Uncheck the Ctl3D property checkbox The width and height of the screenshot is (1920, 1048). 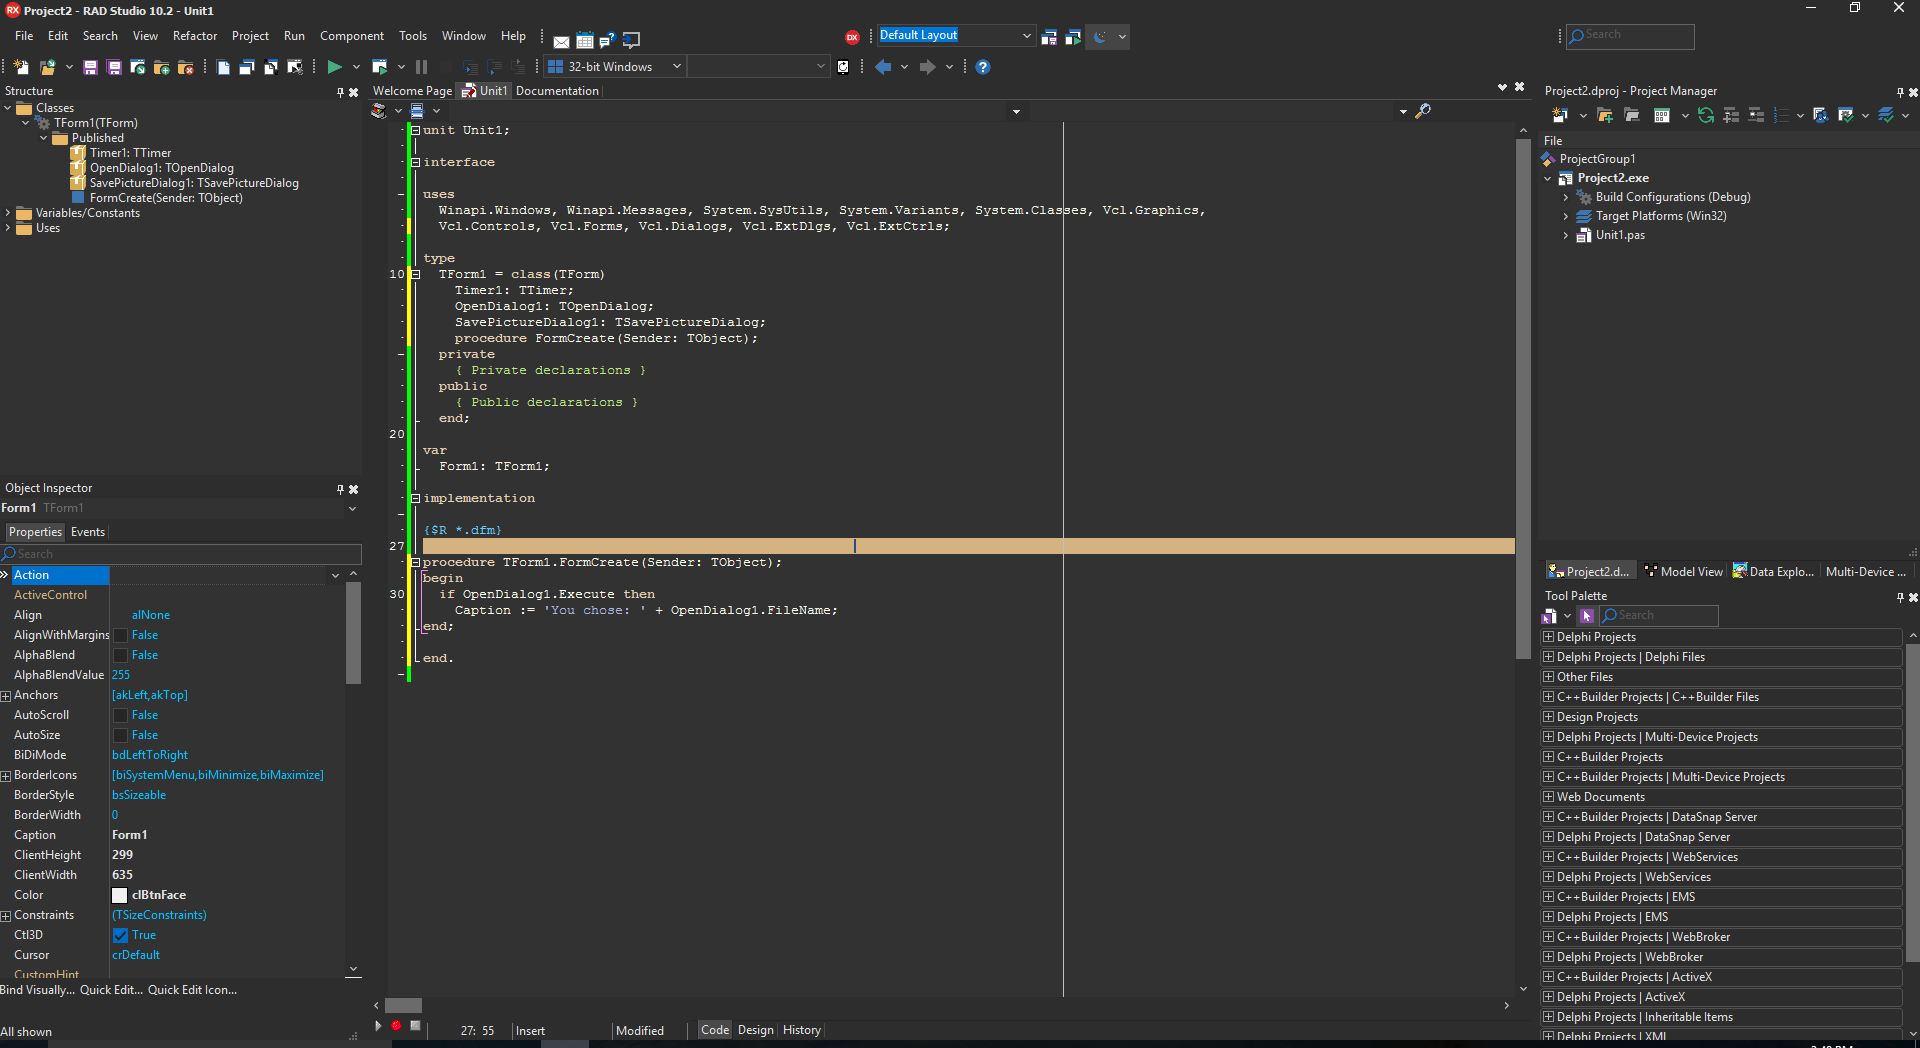coord(121,935)
